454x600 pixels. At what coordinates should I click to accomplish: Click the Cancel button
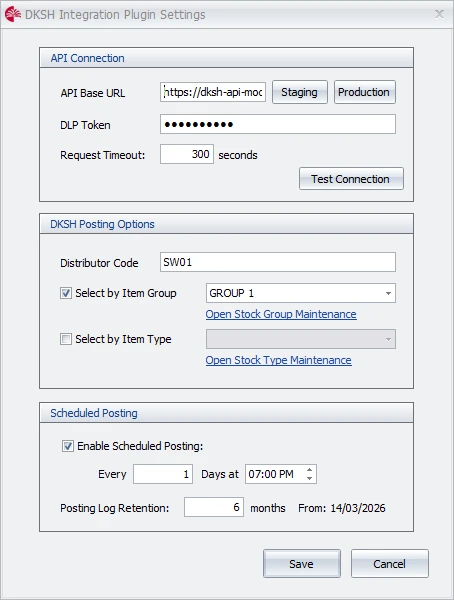tap(390, 564)
